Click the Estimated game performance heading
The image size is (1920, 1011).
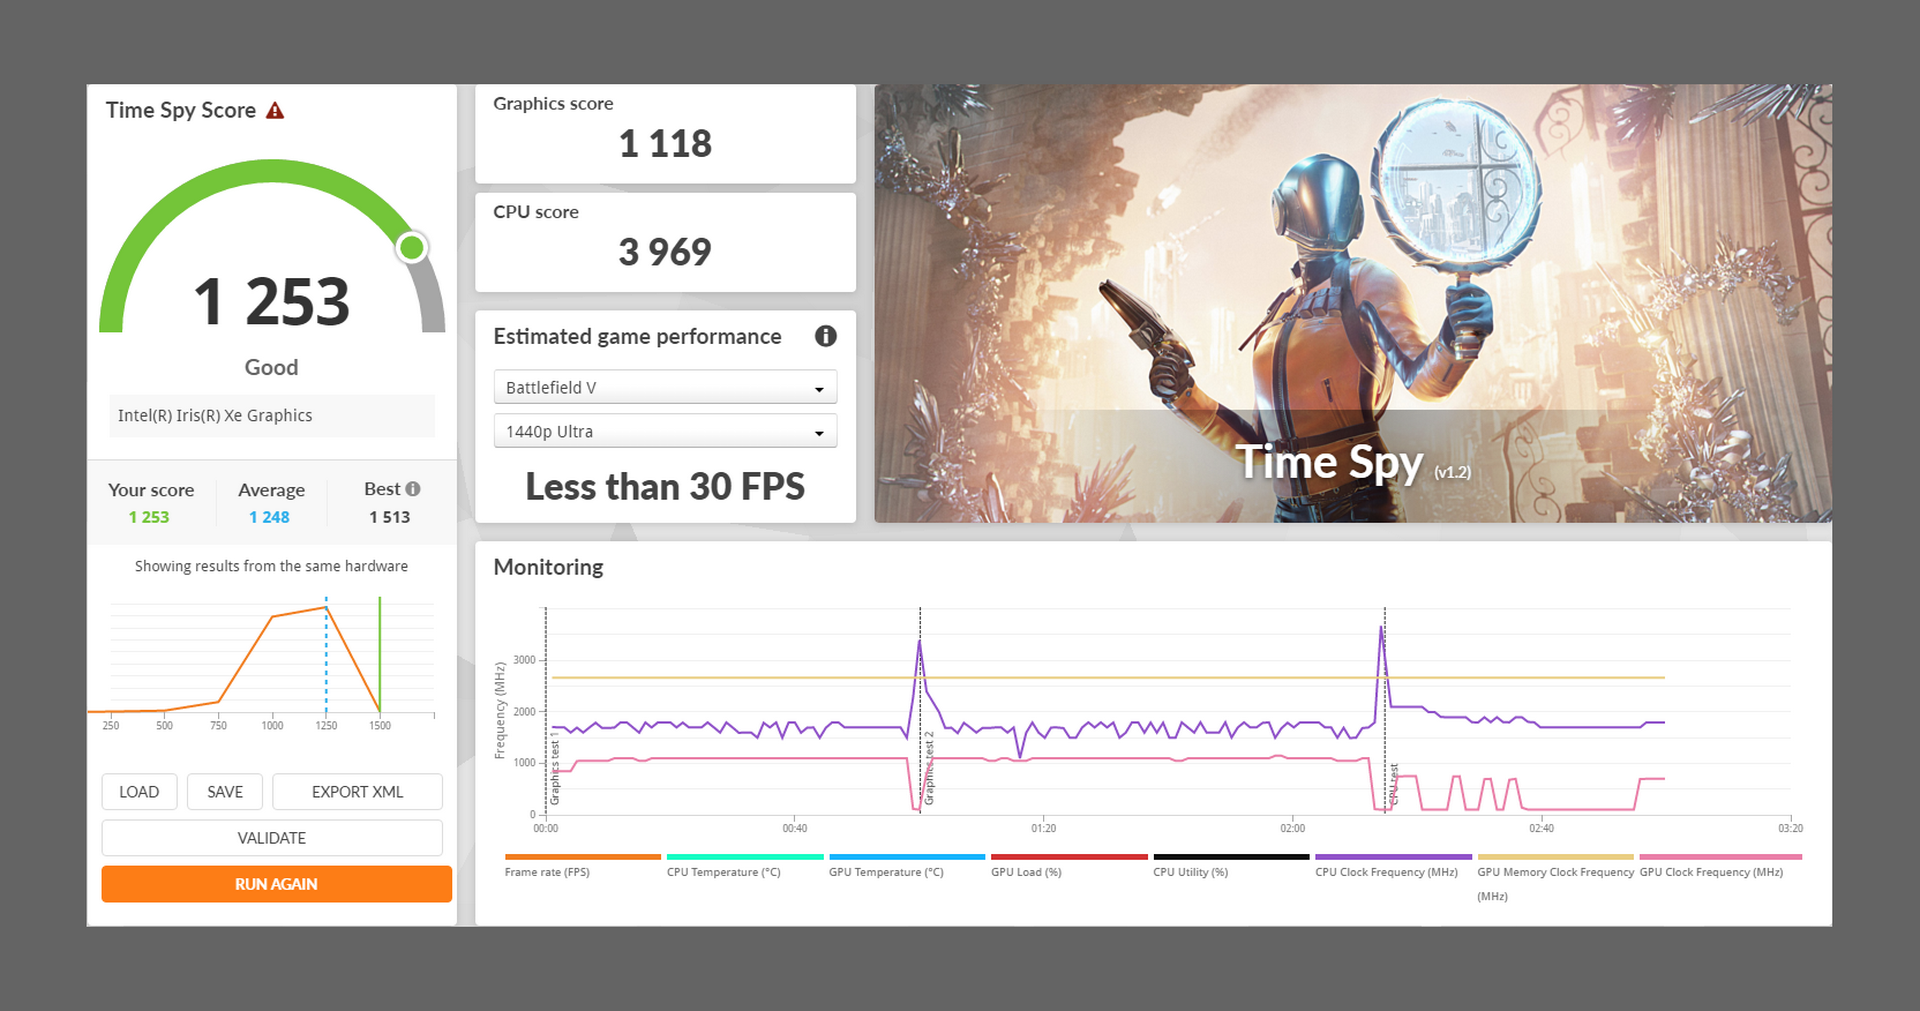pos(637,337)
